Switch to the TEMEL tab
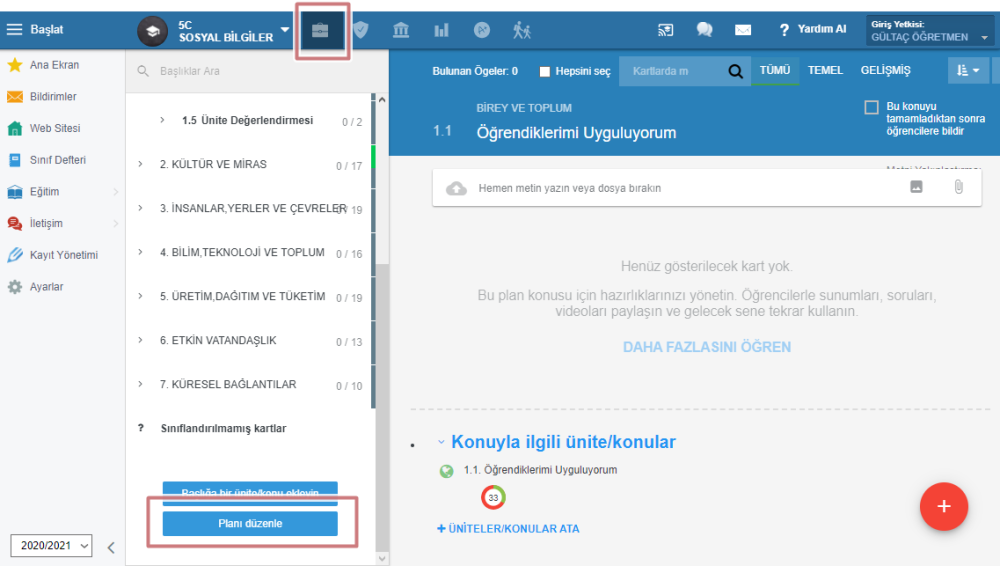Viewport: 1000px width, 566px height. 825,70
